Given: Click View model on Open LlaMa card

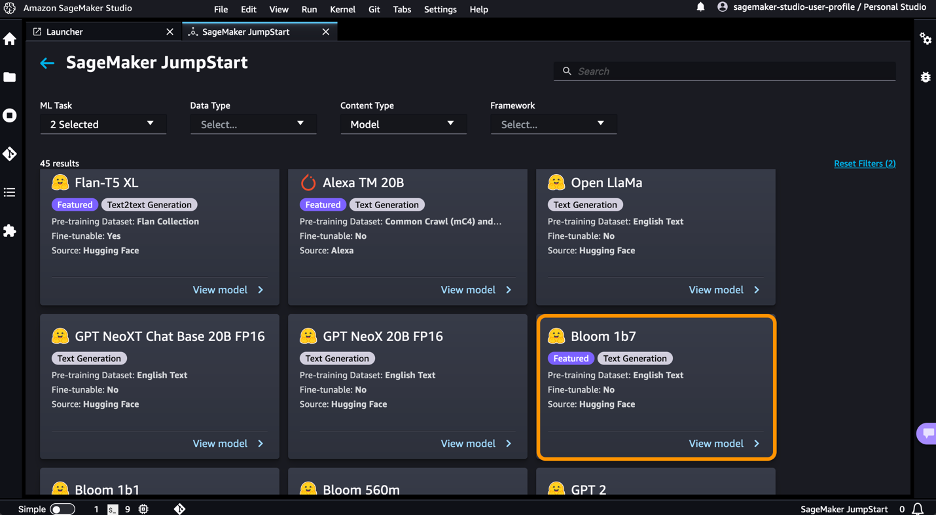Looking at the screenshot, I should pos(724,290).
